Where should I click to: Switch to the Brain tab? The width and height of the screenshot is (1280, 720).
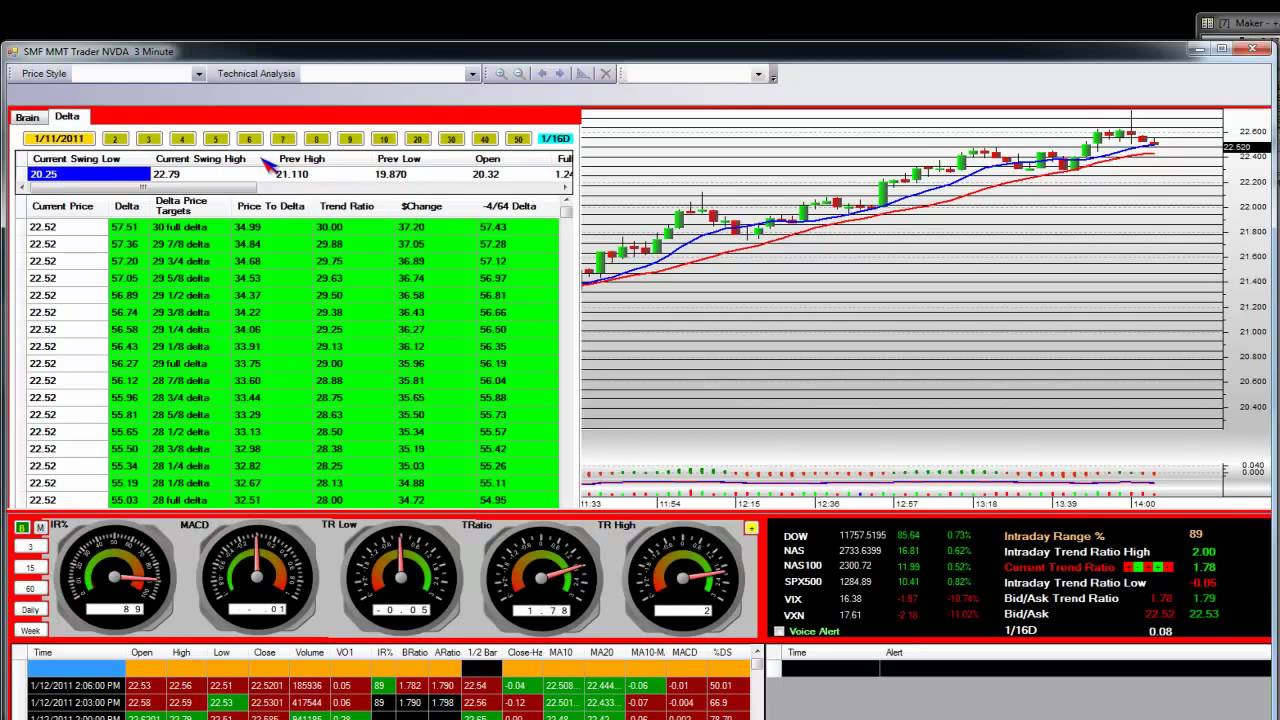point(28,117)
